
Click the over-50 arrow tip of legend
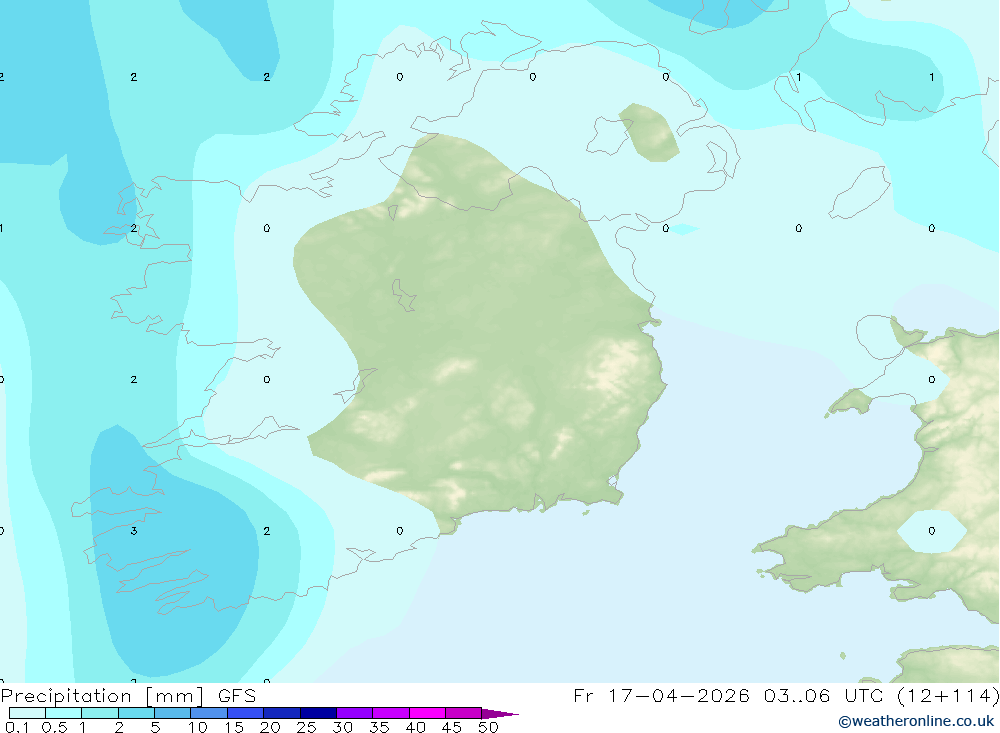(x=500, y=713)
